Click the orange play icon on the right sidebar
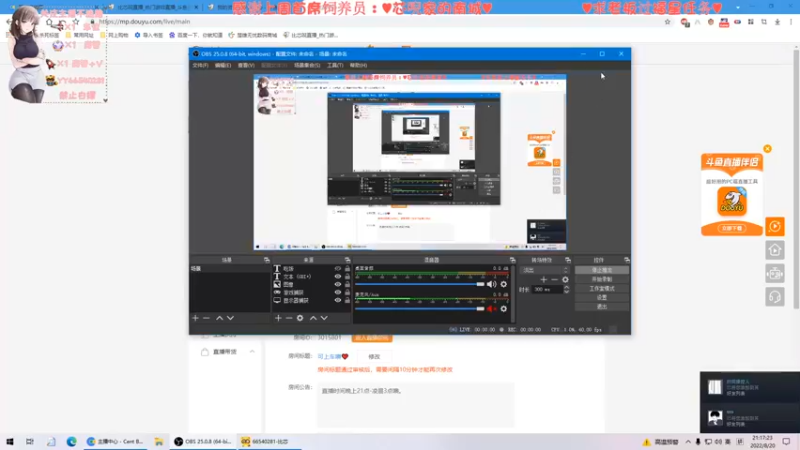Viewport: 800px width, 450px height. (775, 226)
